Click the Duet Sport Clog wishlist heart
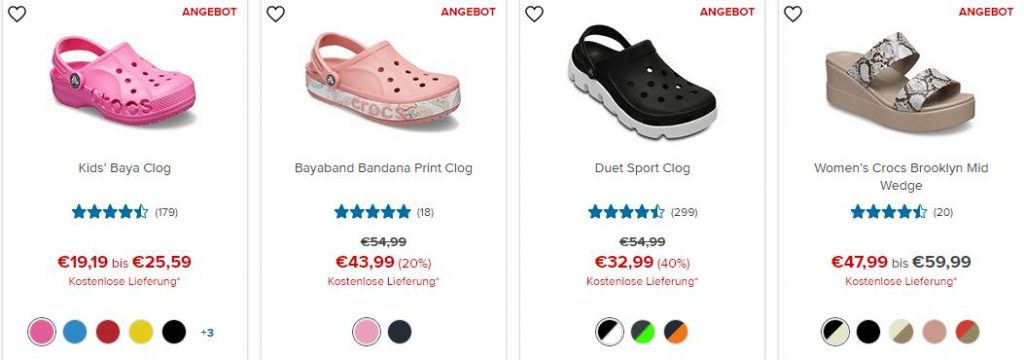 coord(534,14)
